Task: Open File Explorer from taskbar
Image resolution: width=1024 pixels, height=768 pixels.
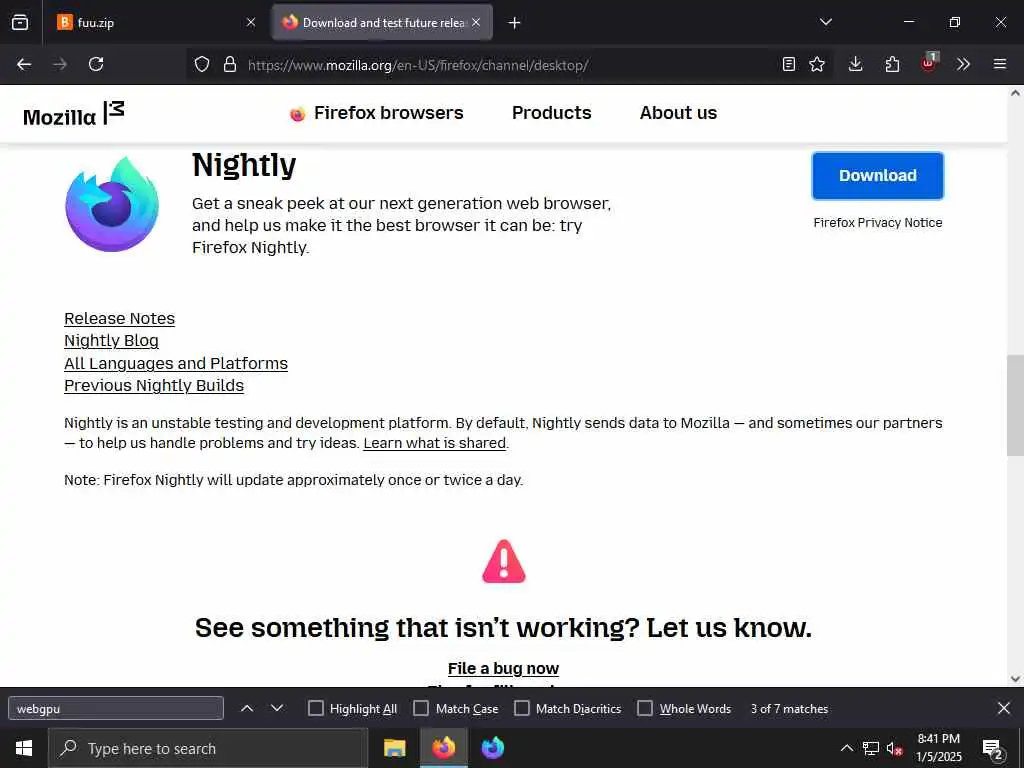Action: pos(394,748)
